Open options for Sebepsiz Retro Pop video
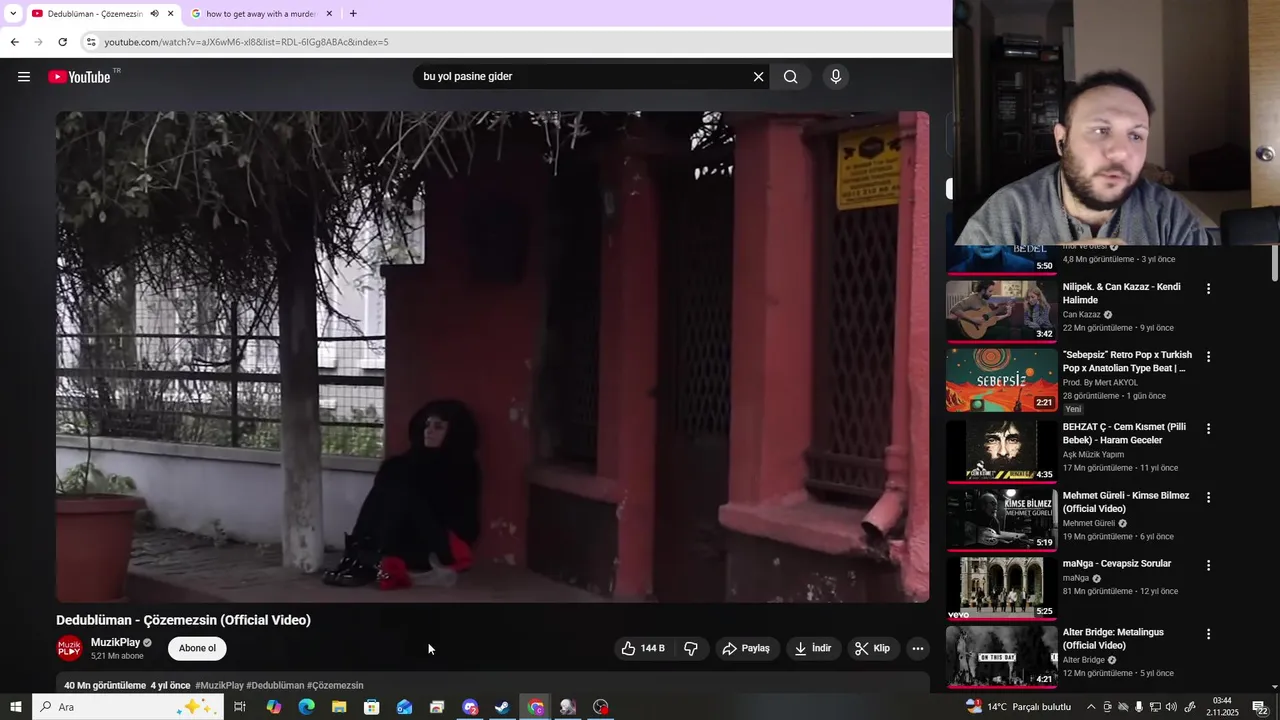The image size is (1280, 720). 1208,357
